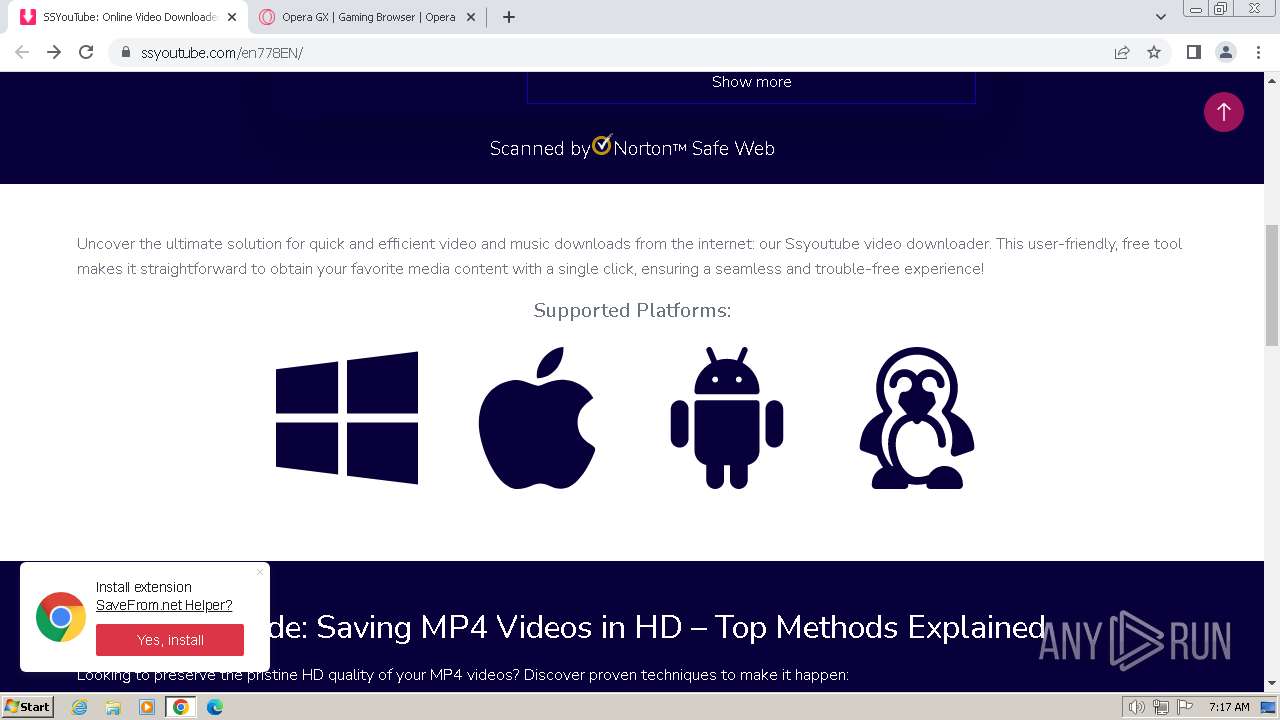The width and height of the screenshot is (1280, 720).
Task: Click the Chrome logo in install popup
Action: coord(61,617)
